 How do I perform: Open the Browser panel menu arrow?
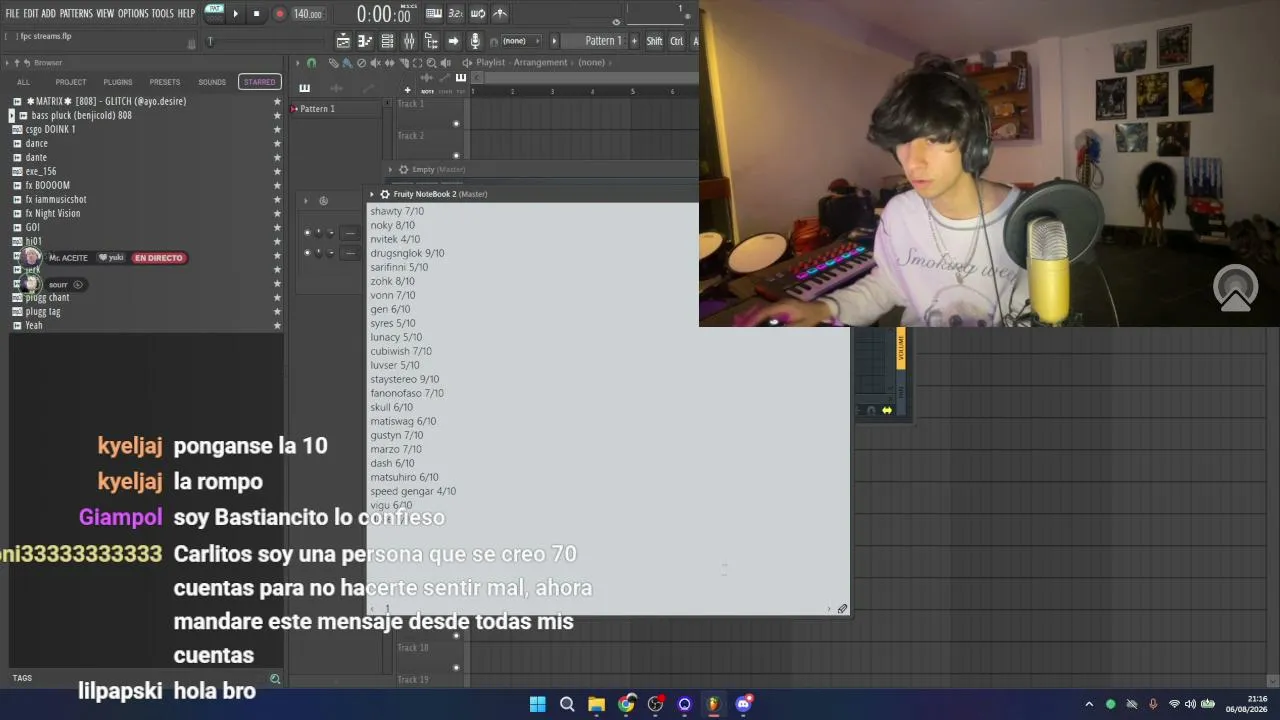coord(6,63)
